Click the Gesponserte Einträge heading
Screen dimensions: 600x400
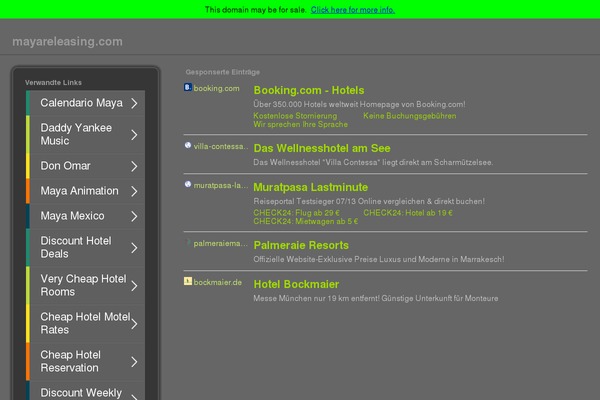[223, 72]
